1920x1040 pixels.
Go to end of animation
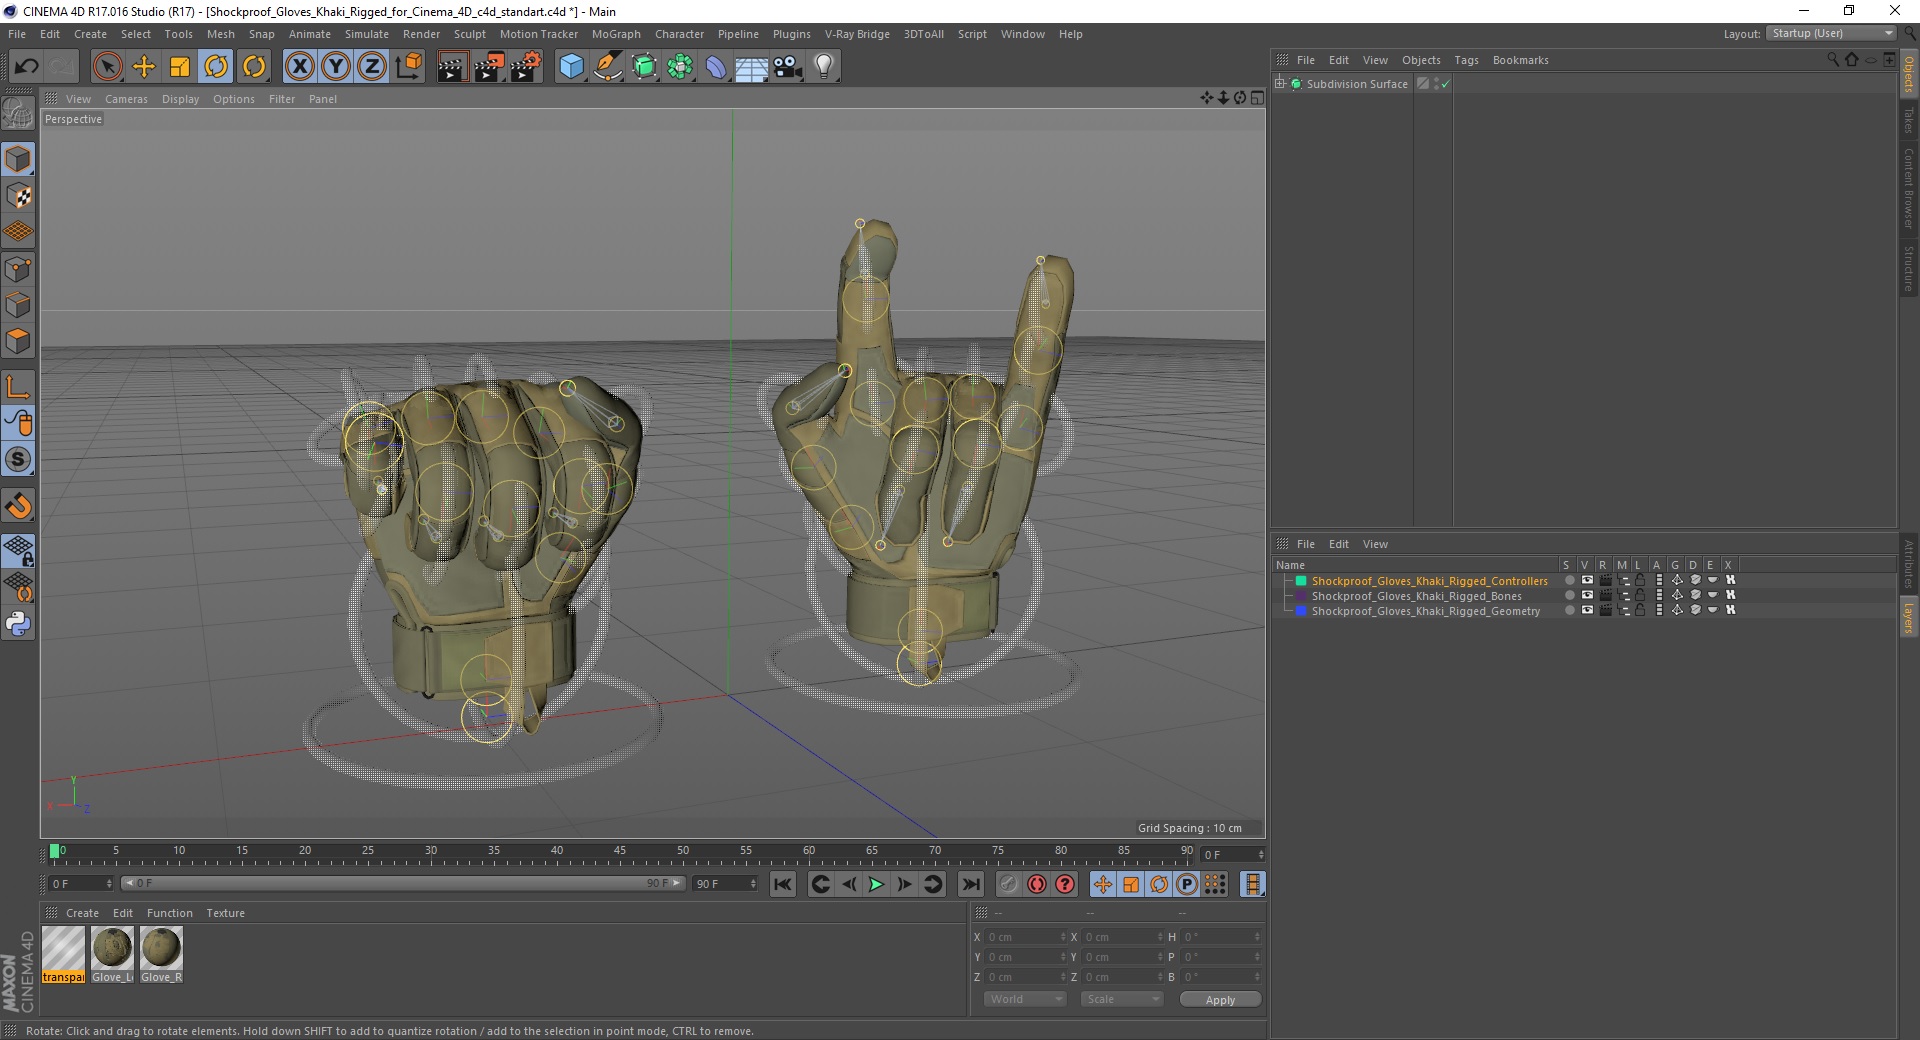point(970,884)
